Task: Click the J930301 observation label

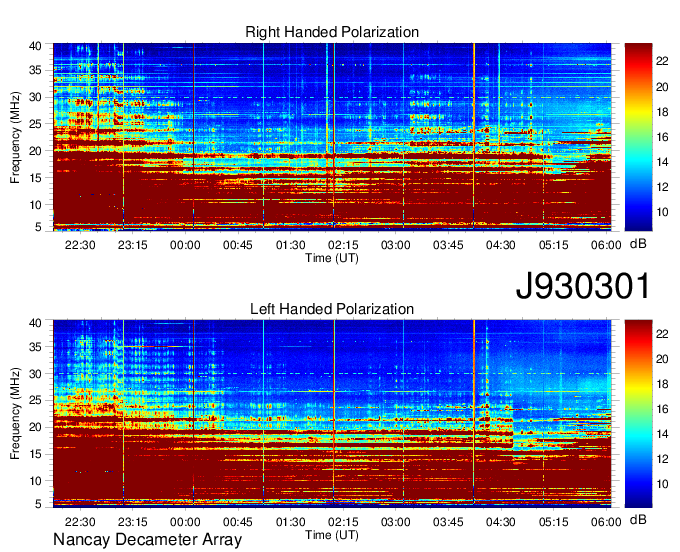Action: 583,286
